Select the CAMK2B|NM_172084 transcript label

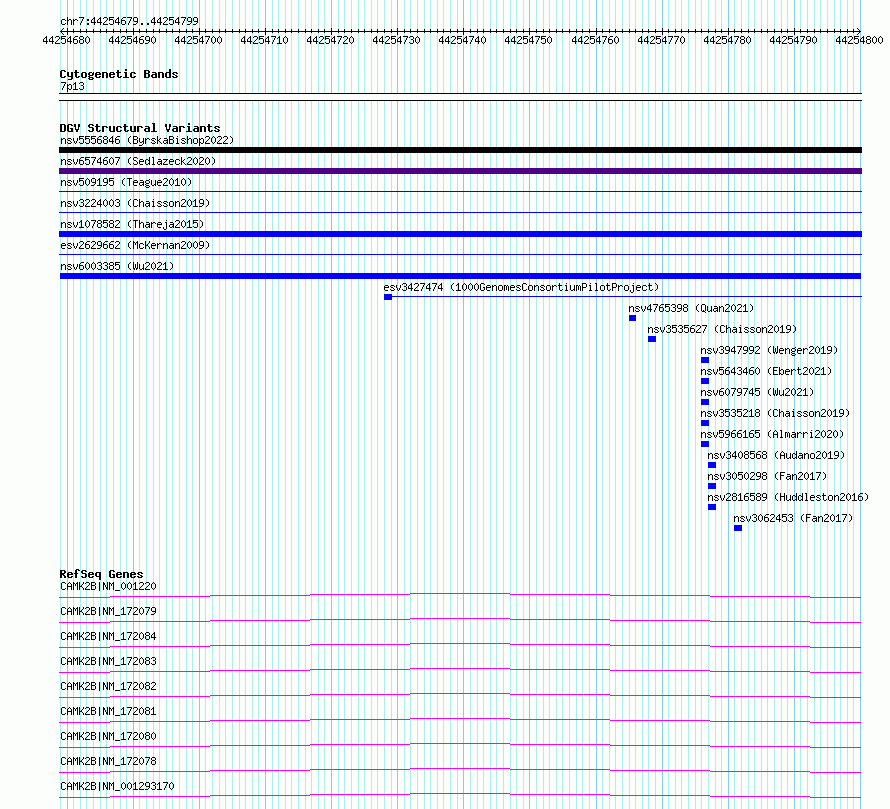[108, 636]
